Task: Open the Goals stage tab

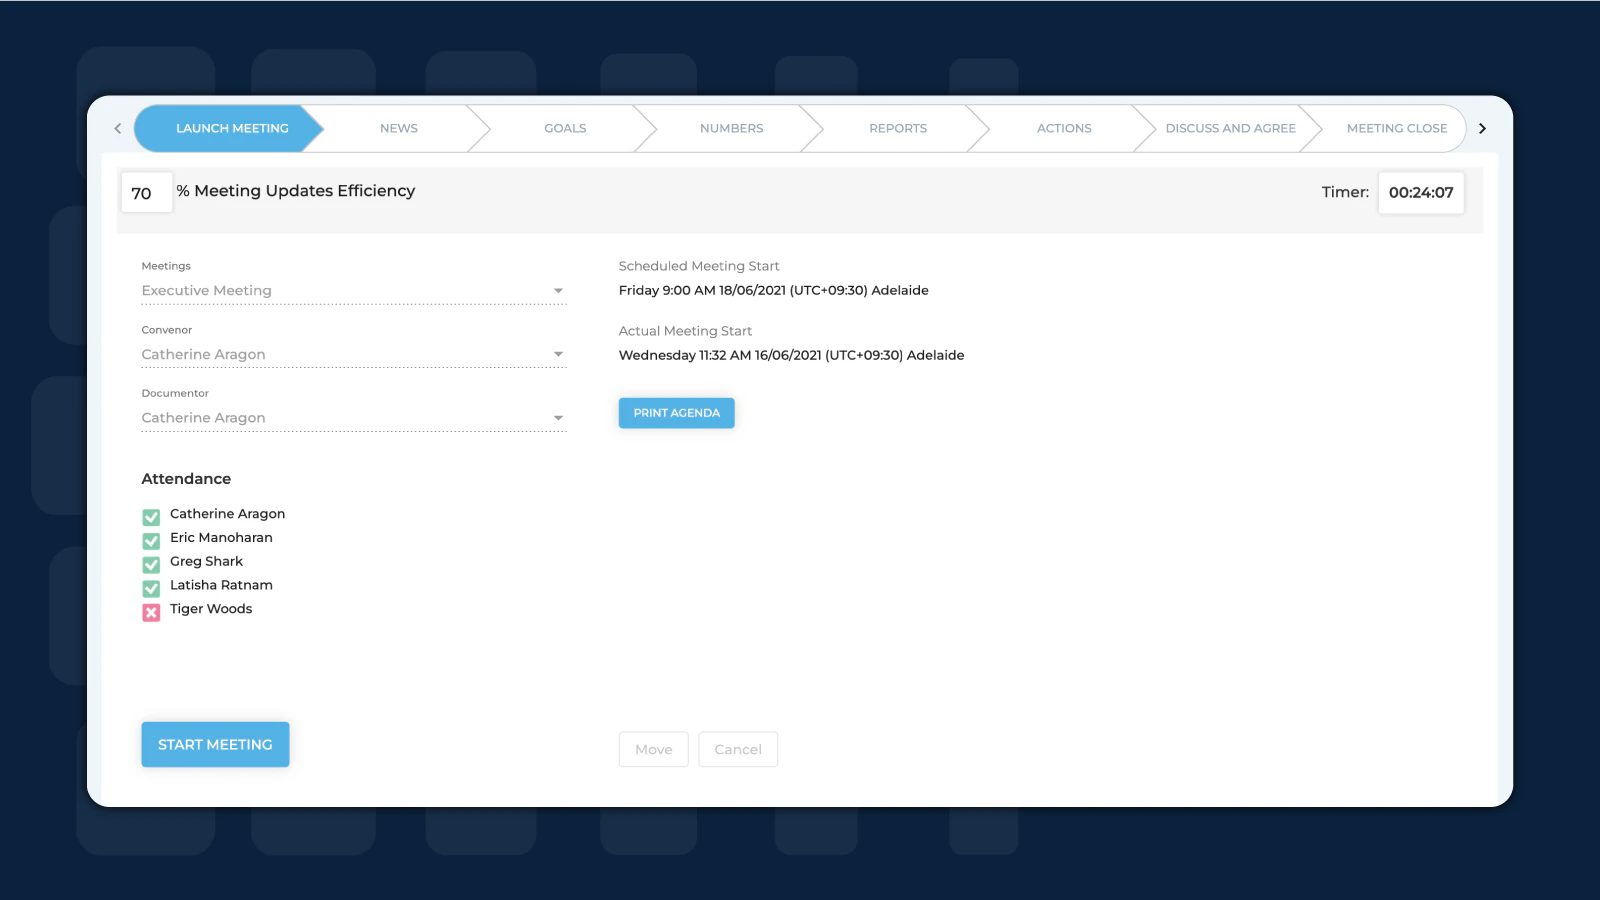Action: coord(565,128)
